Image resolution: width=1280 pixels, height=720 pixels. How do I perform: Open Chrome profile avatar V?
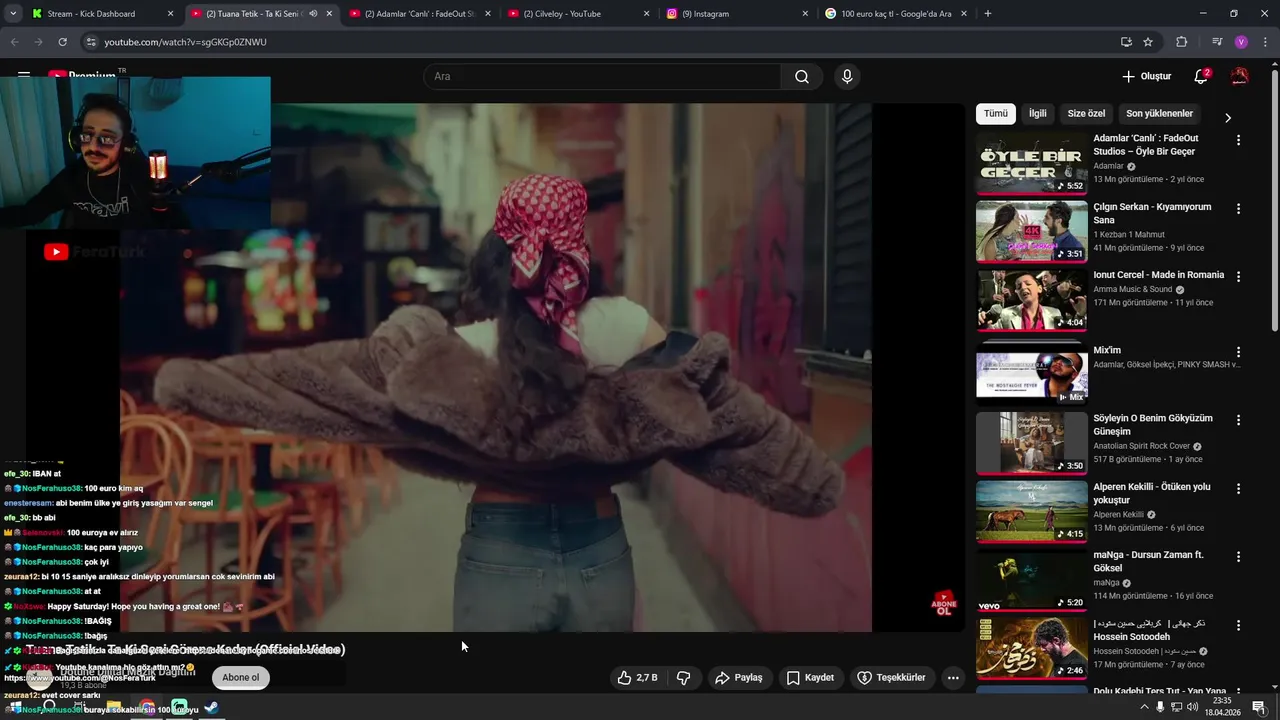(x=1241, y=42)
